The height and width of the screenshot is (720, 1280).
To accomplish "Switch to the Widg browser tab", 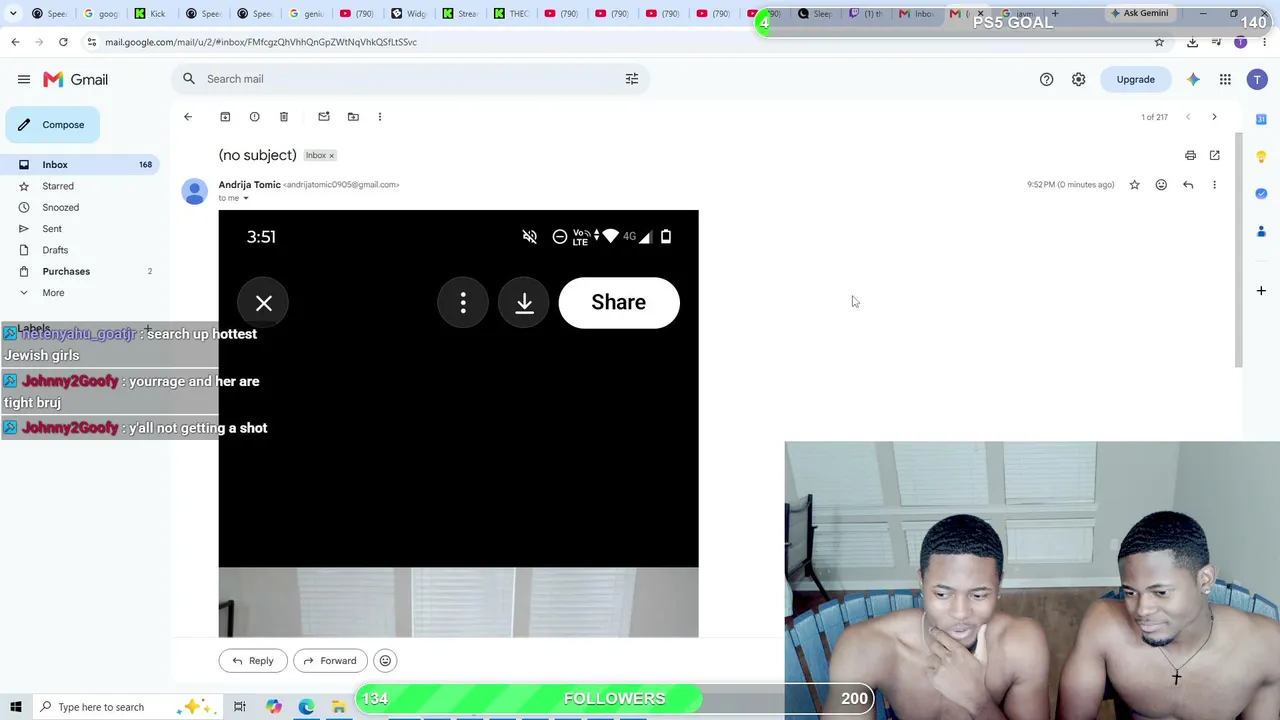I will coord(409,14).
